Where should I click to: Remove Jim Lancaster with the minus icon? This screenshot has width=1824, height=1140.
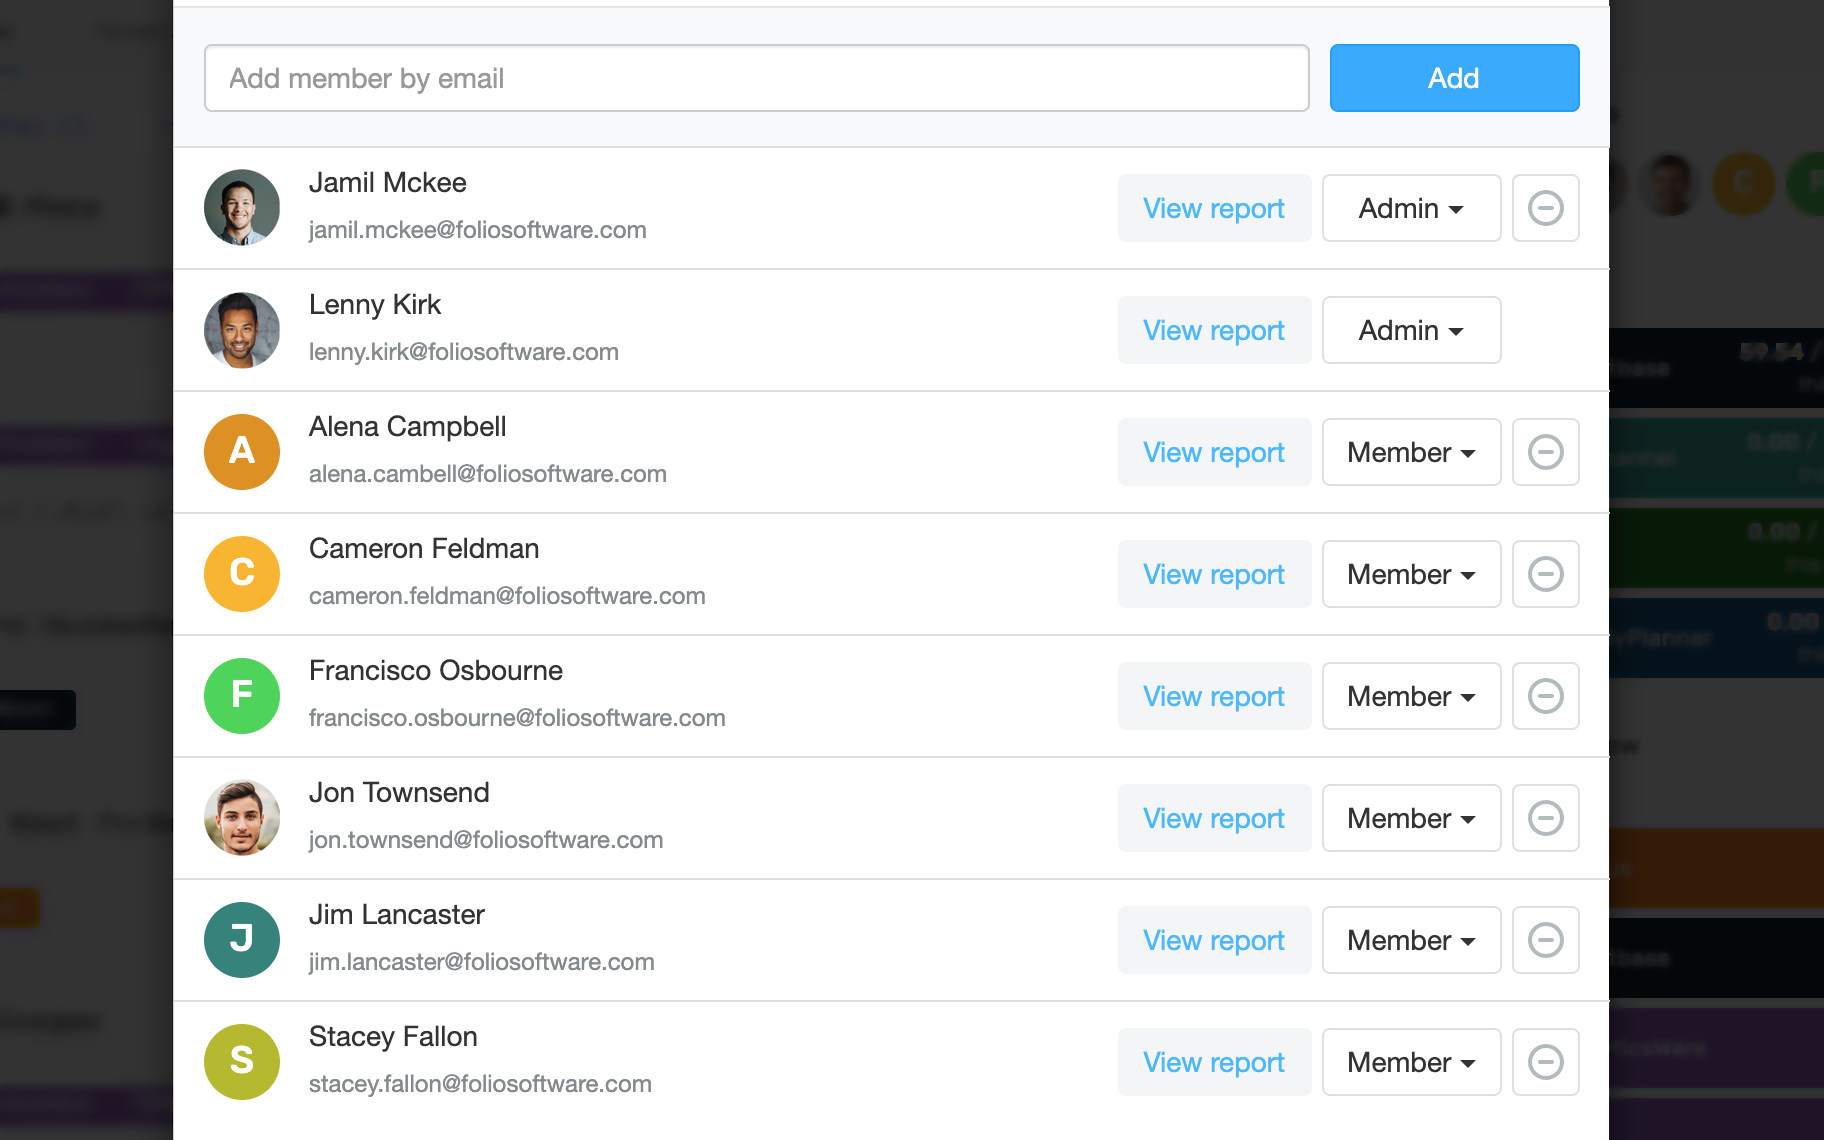tap(1545, 940)
